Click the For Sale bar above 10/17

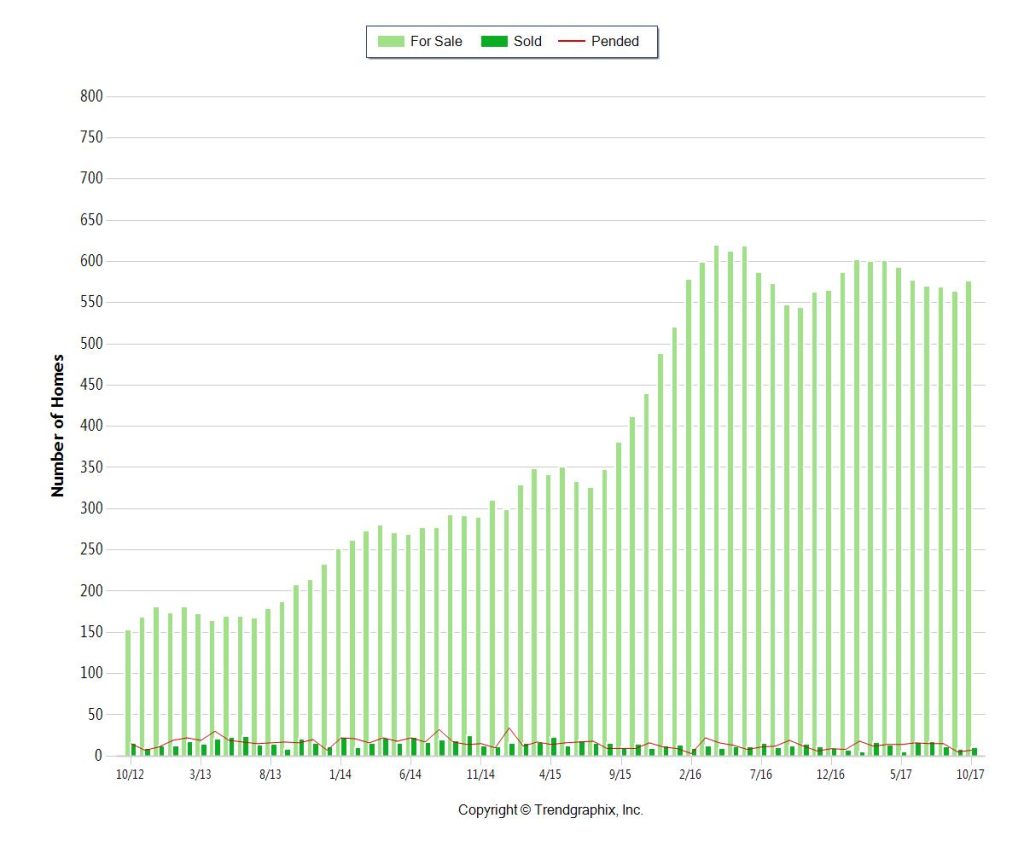point(968,519)
